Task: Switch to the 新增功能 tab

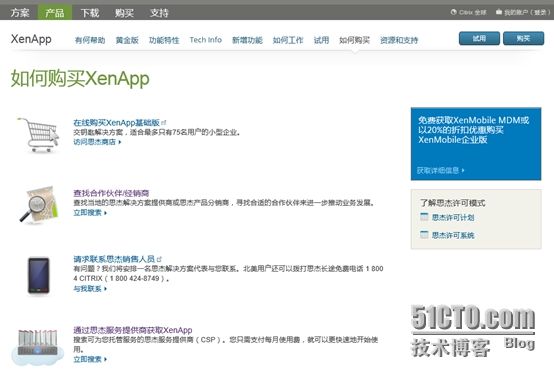Action: click(247, 40)
